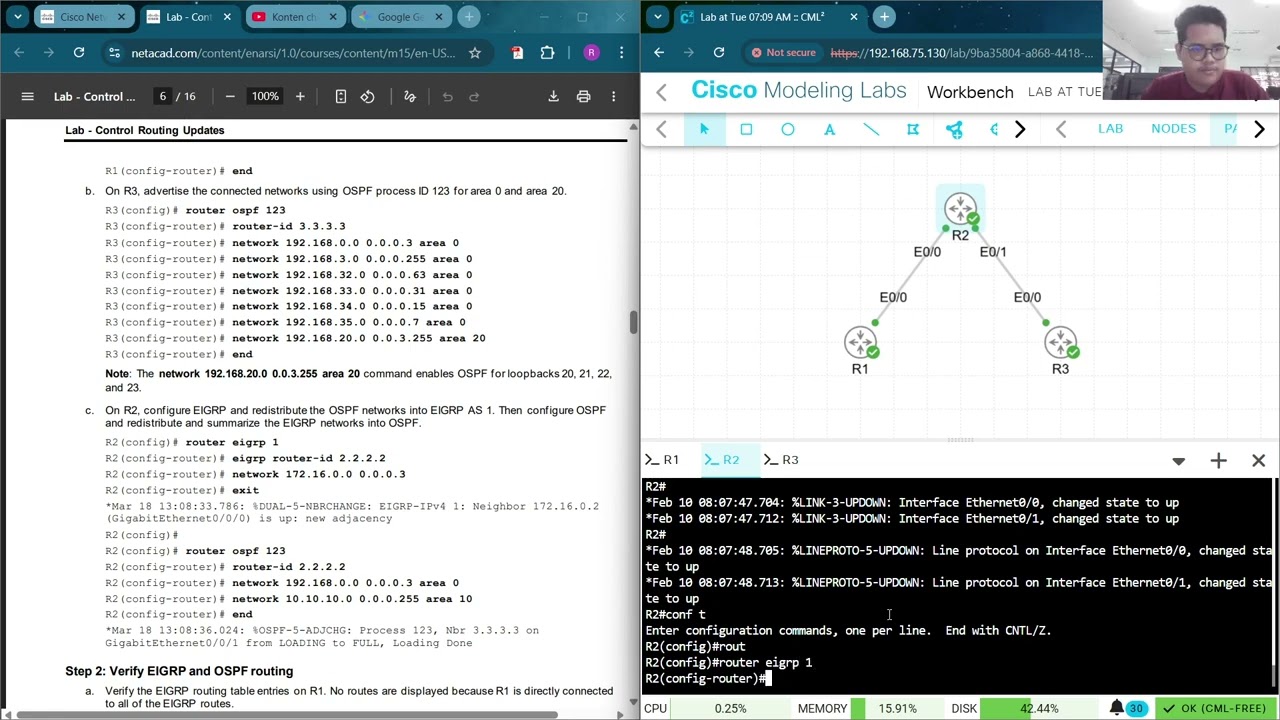Image resolution: width=1280 pixels, height=720 pixels.
Task: Open the Adobe Acrobat extension icon
Action: (517, 52)
